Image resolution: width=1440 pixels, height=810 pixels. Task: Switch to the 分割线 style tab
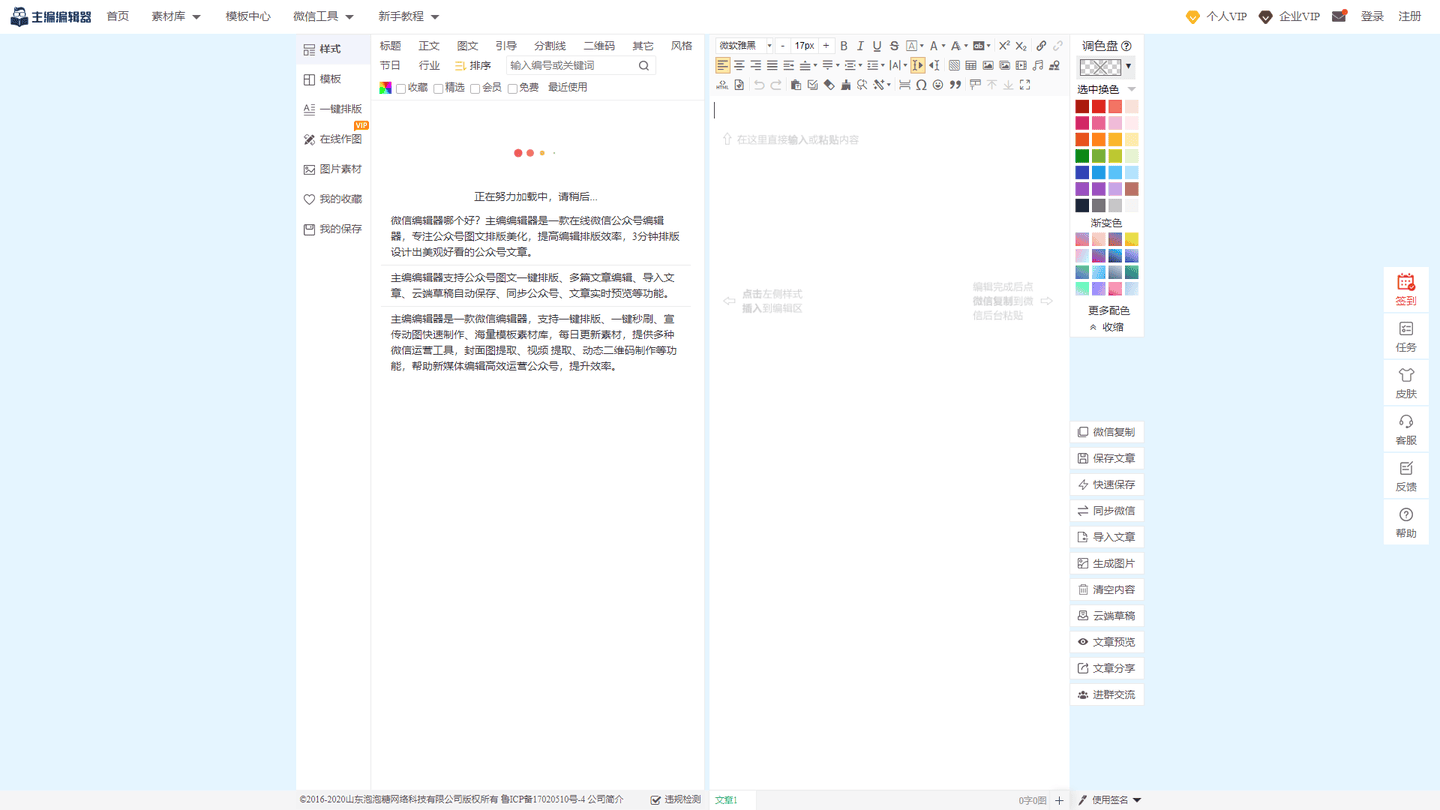point(550,46)
